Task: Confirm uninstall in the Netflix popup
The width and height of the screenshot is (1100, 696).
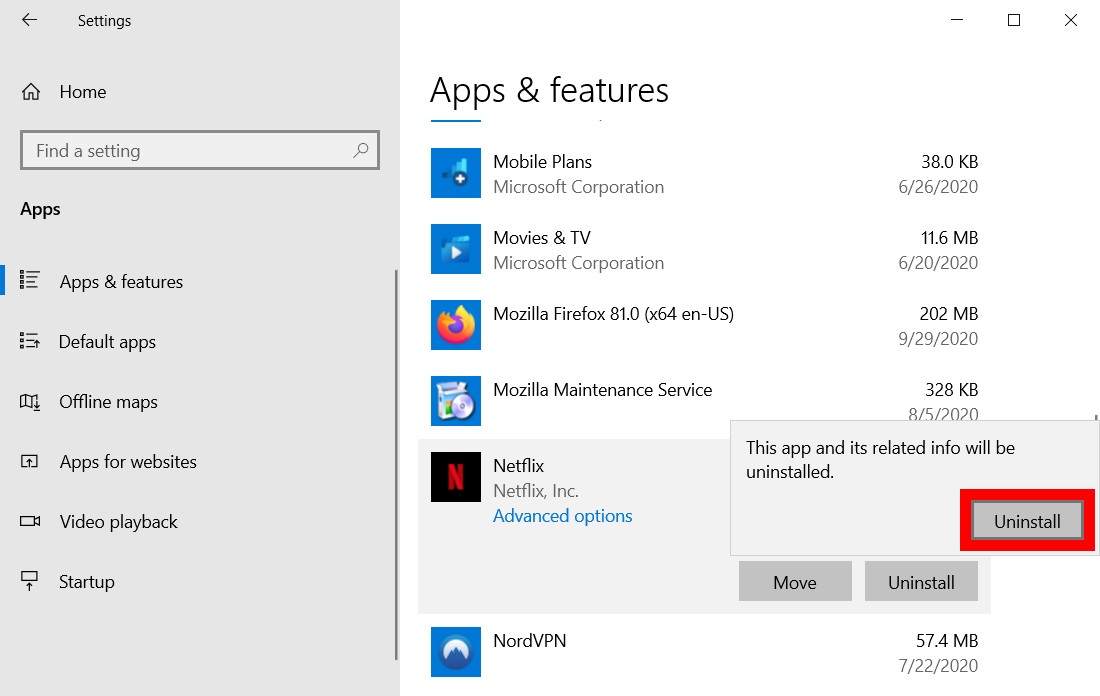Action: click(x=1027, y=520)
